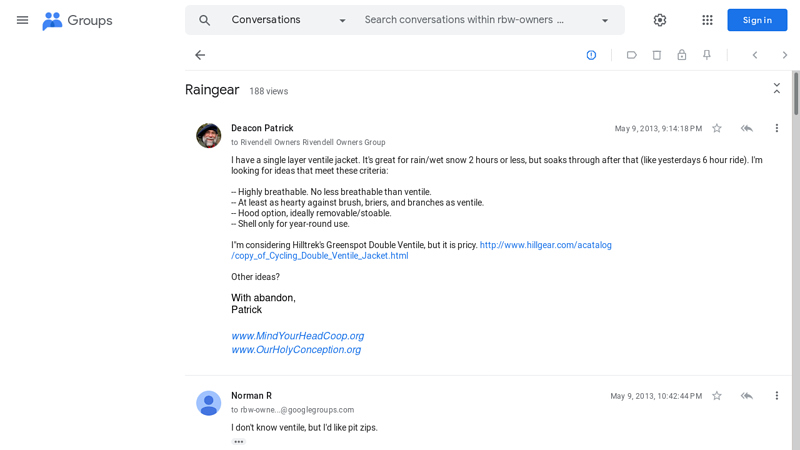Open the main hamburger menu
This screenshot has height=450, width=800.
[x=22, y=20]
